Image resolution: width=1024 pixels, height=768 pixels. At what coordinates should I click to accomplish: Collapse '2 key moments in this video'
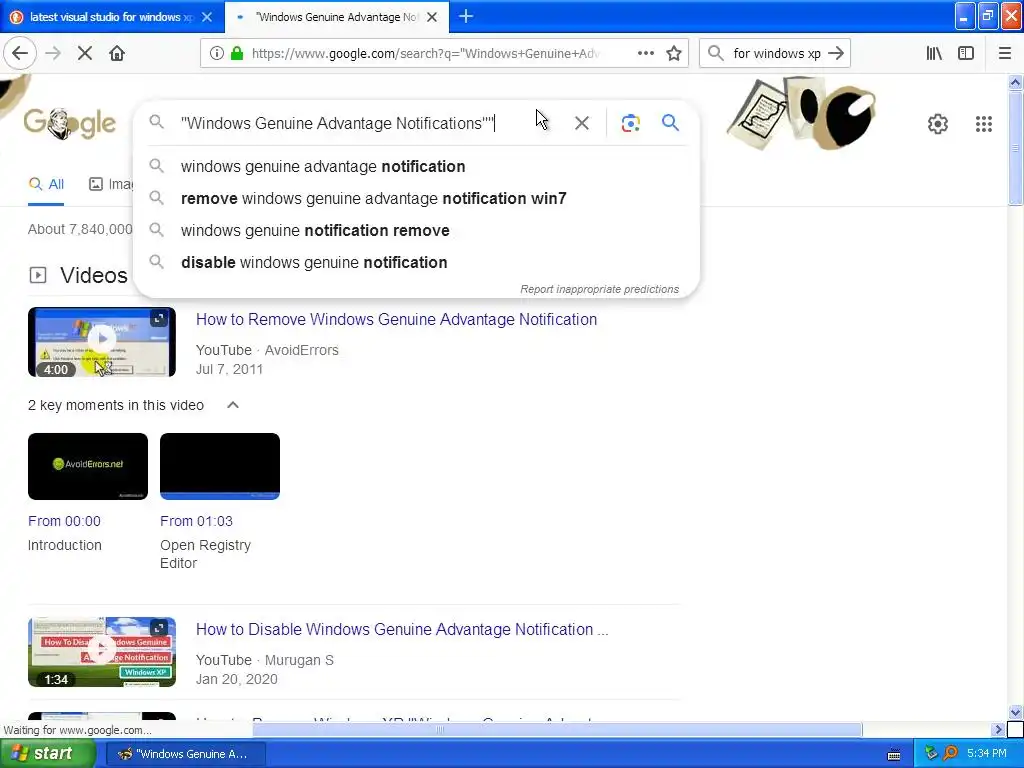232,405
